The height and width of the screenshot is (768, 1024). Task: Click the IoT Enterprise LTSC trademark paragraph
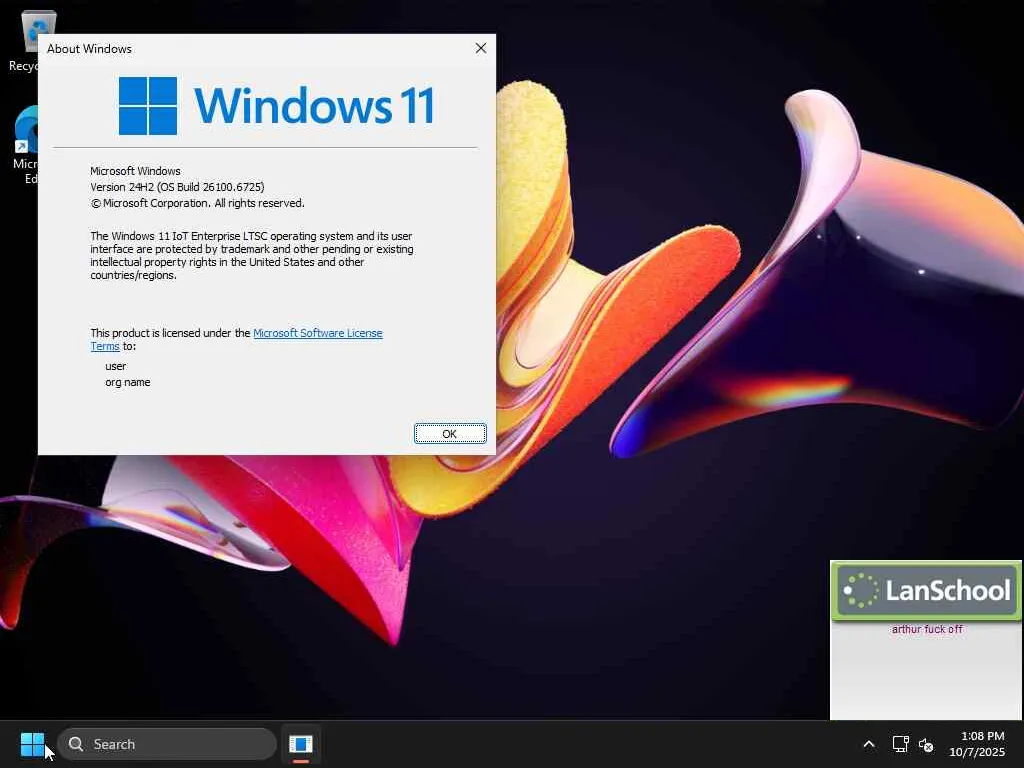(251, 255)
